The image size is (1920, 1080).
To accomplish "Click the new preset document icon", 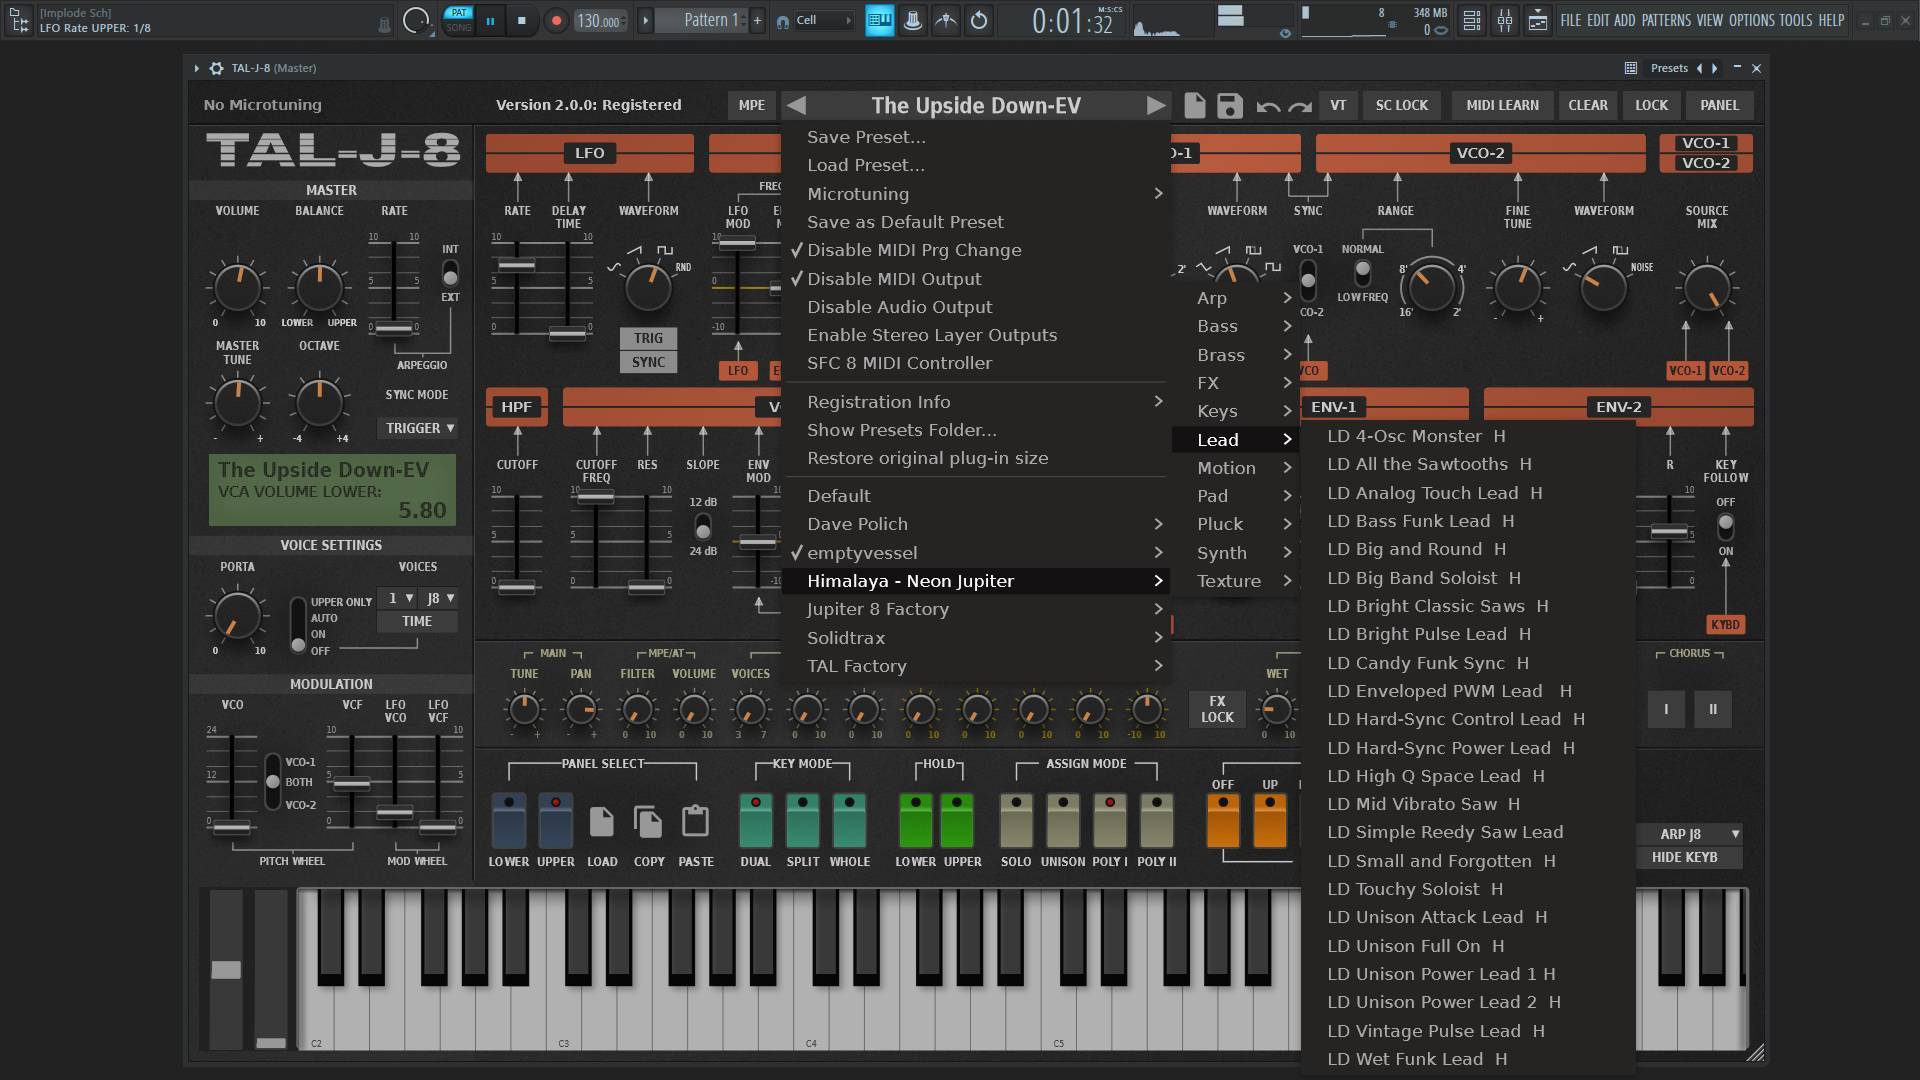I will [x=1194, y=106].
